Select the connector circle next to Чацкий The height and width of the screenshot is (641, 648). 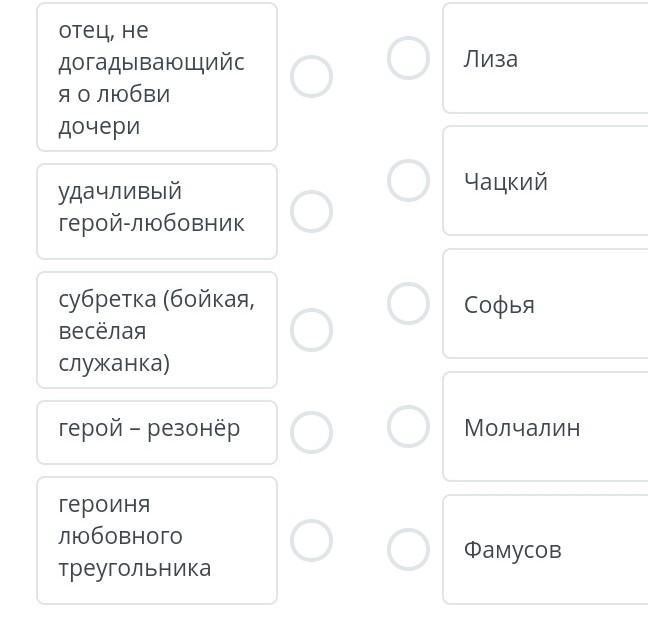[x=408, y=180]
